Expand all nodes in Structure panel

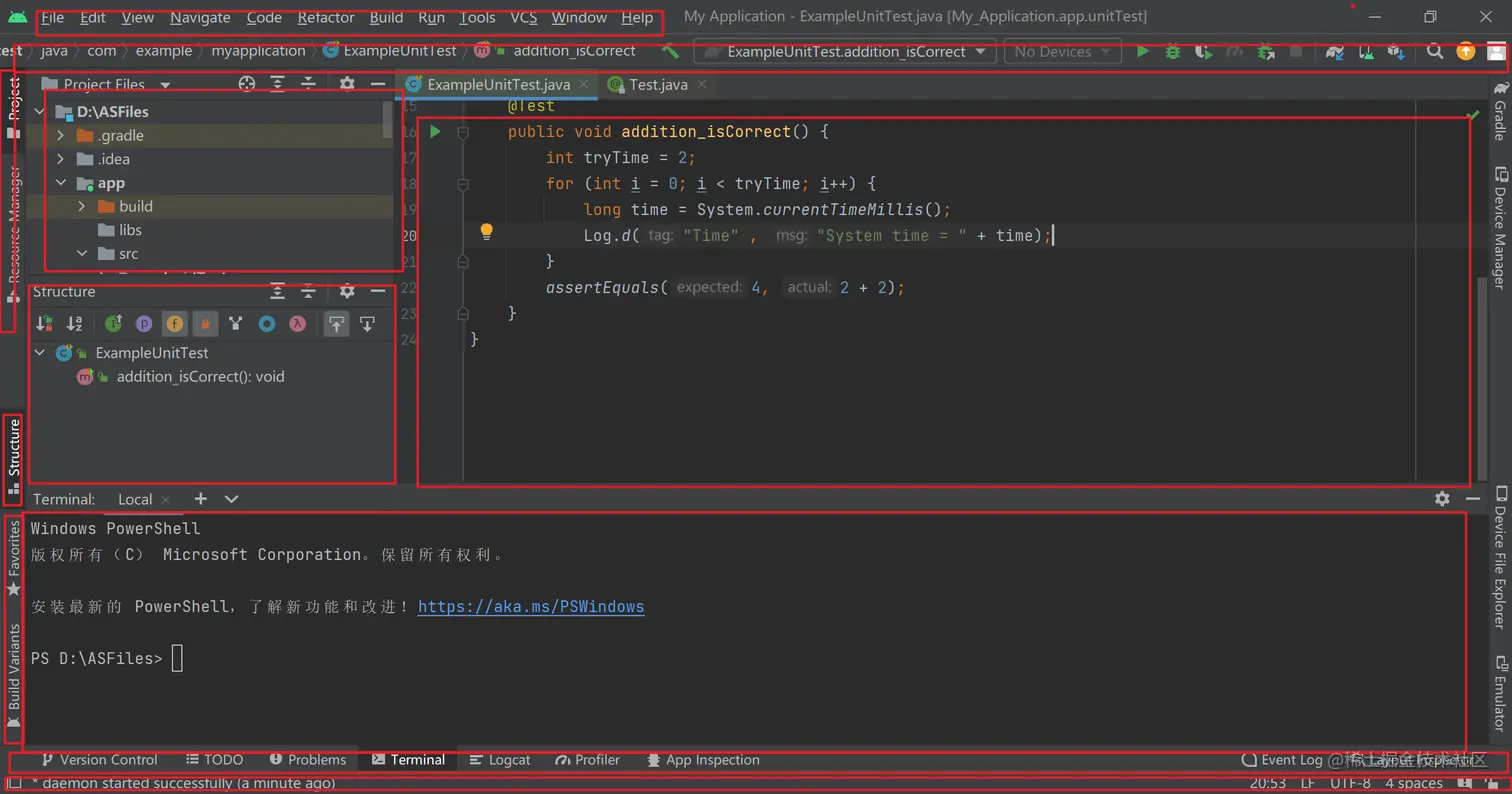[x=278, y=292]
